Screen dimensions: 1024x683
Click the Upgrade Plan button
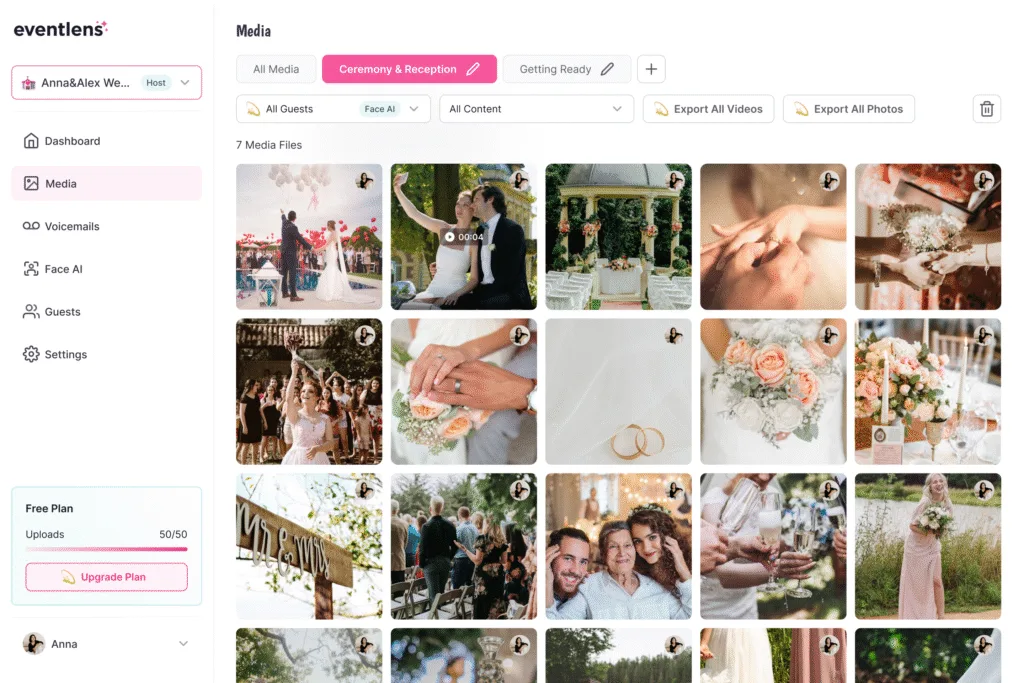coord(106,577)
